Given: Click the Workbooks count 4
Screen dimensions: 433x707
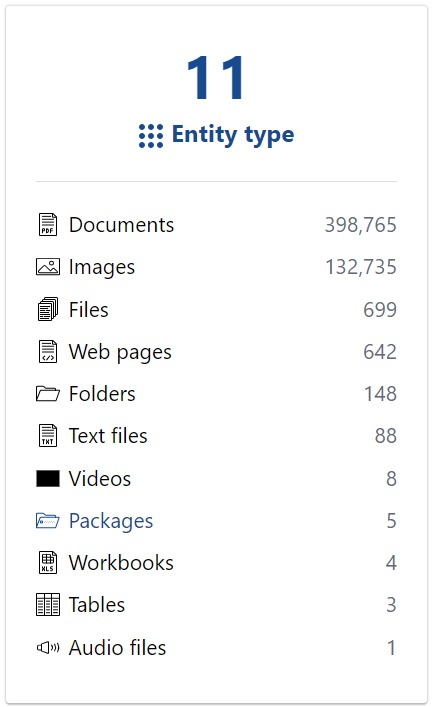Looking at the screenshot, I should (x=391, y=563).
